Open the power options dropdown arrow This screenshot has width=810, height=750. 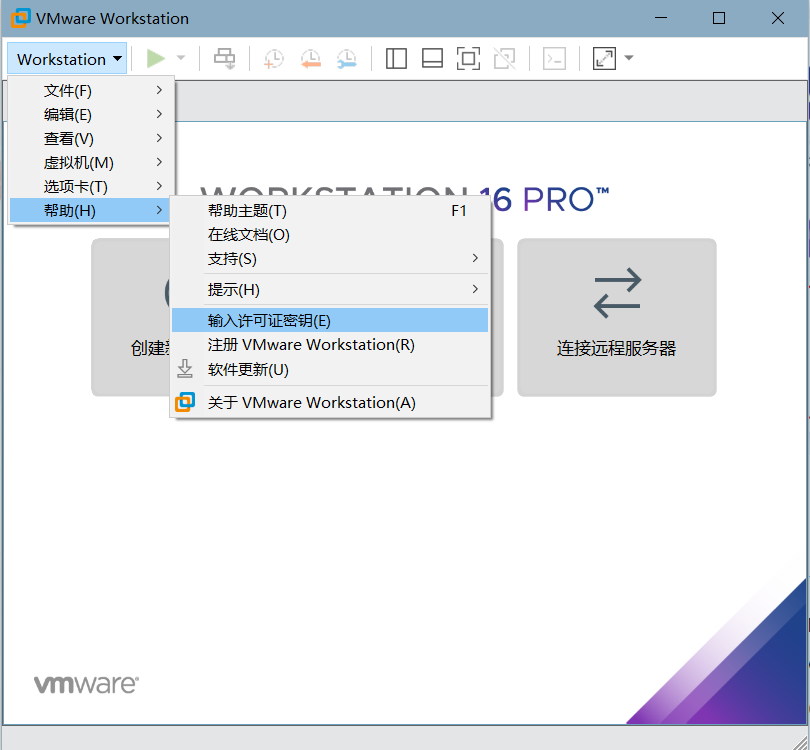tap(181, 58)
